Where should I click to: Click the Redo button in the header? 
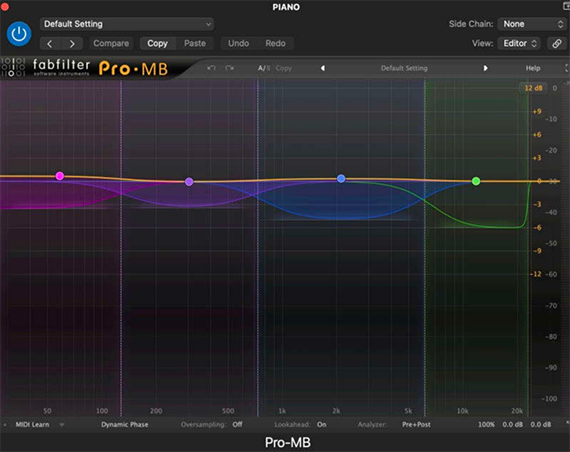click(275, 43)
